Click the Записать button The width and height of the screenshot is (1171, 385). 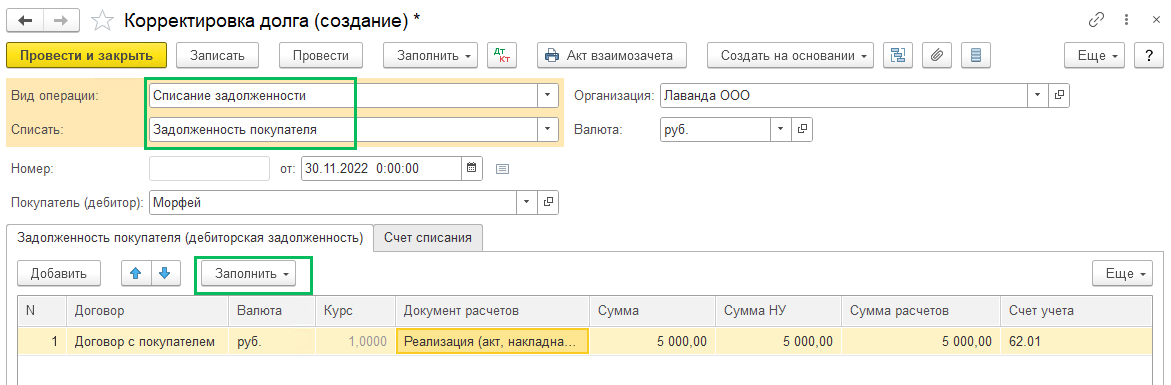217,55
